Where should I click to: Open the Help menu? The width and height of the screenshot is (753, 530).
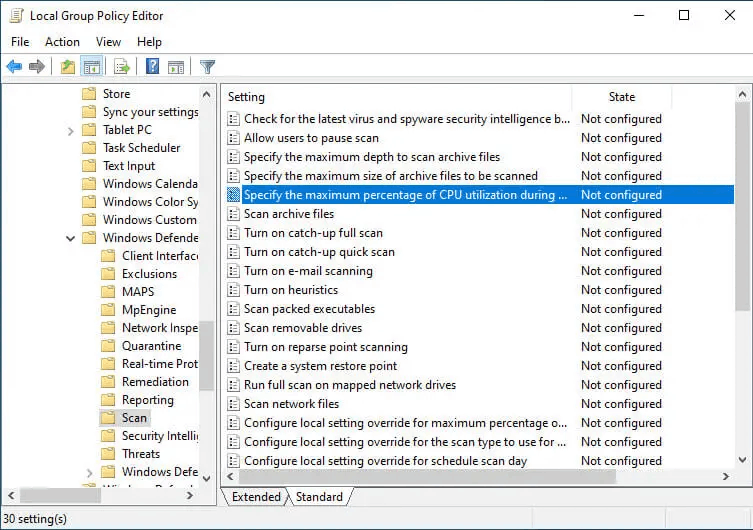[149, 42]
